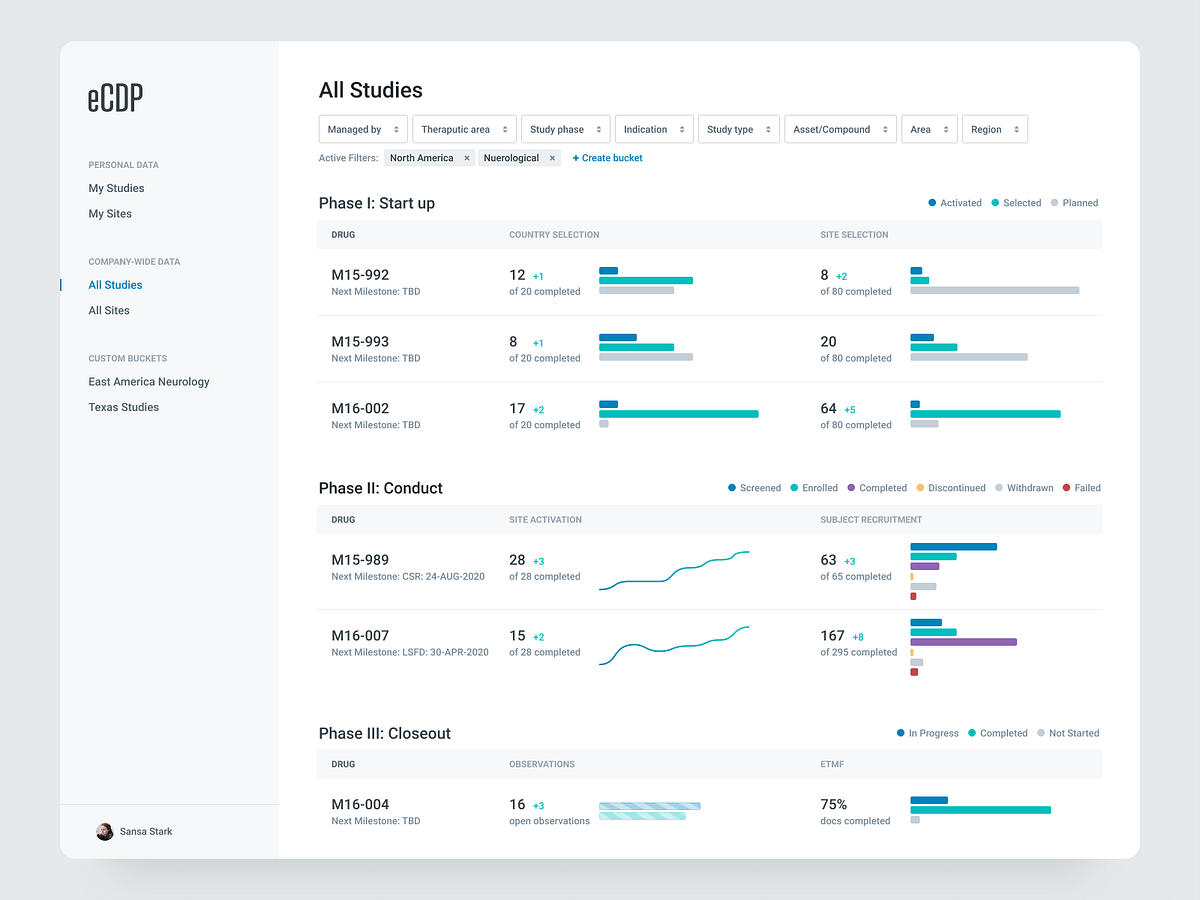Viewport: 1200px width, 900px height.
Task: Toggle the In Progress legend in Phase III
Action: pos(899,733)
